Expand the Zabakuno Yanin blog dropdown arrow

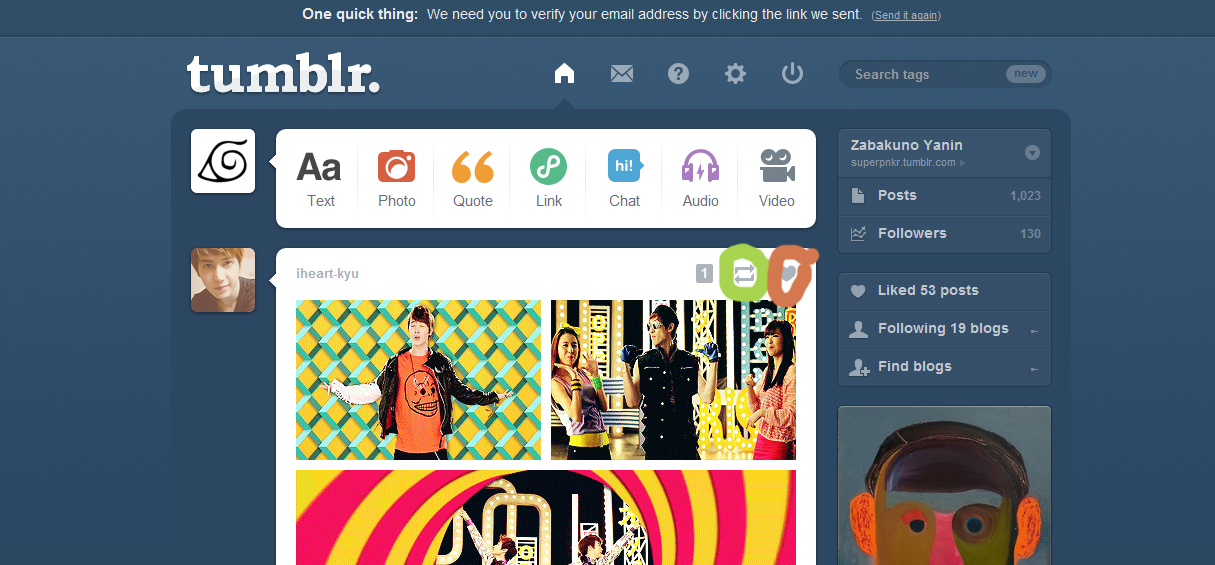point(1033,153)
